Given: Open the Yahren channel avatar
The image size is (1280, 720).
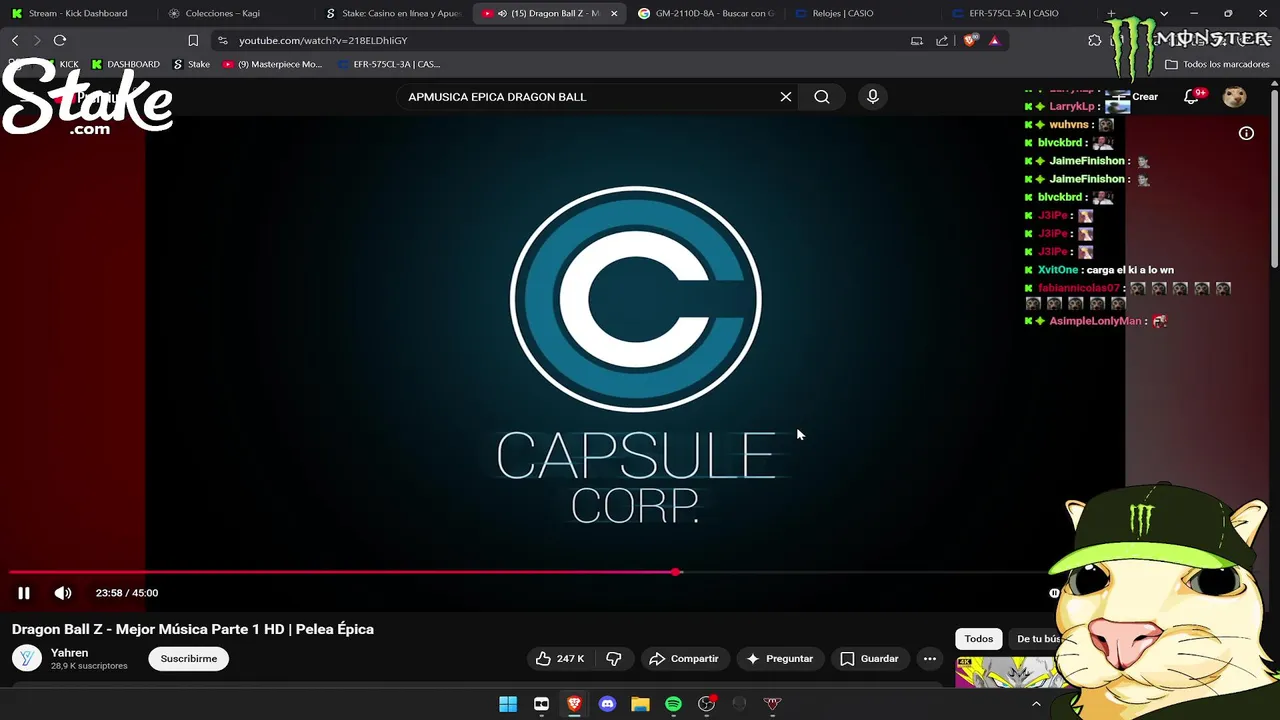Looking at the screenshot, I should [x=27, y=658].
